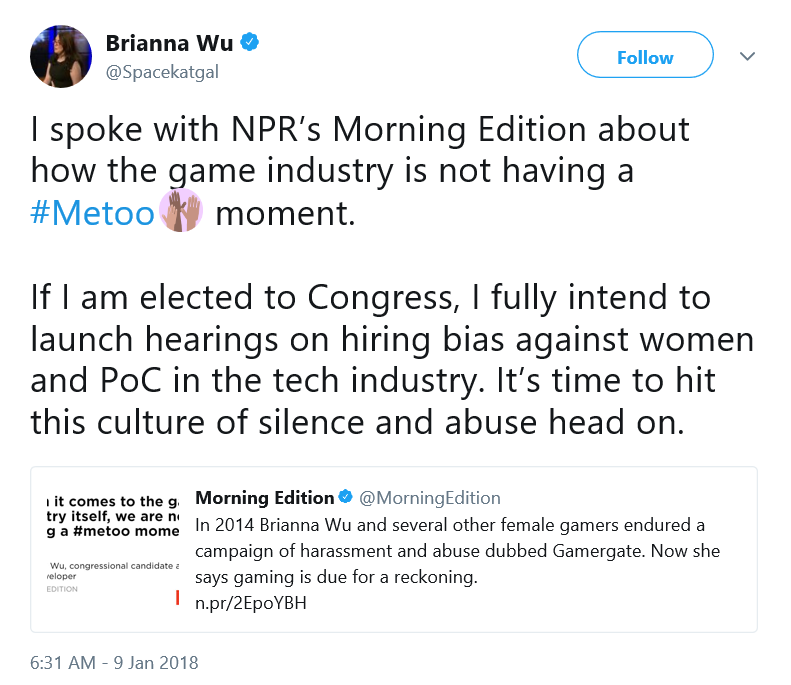
Task: Click the quoted tweet preview image thumbnail
Action: click(113, 549)
